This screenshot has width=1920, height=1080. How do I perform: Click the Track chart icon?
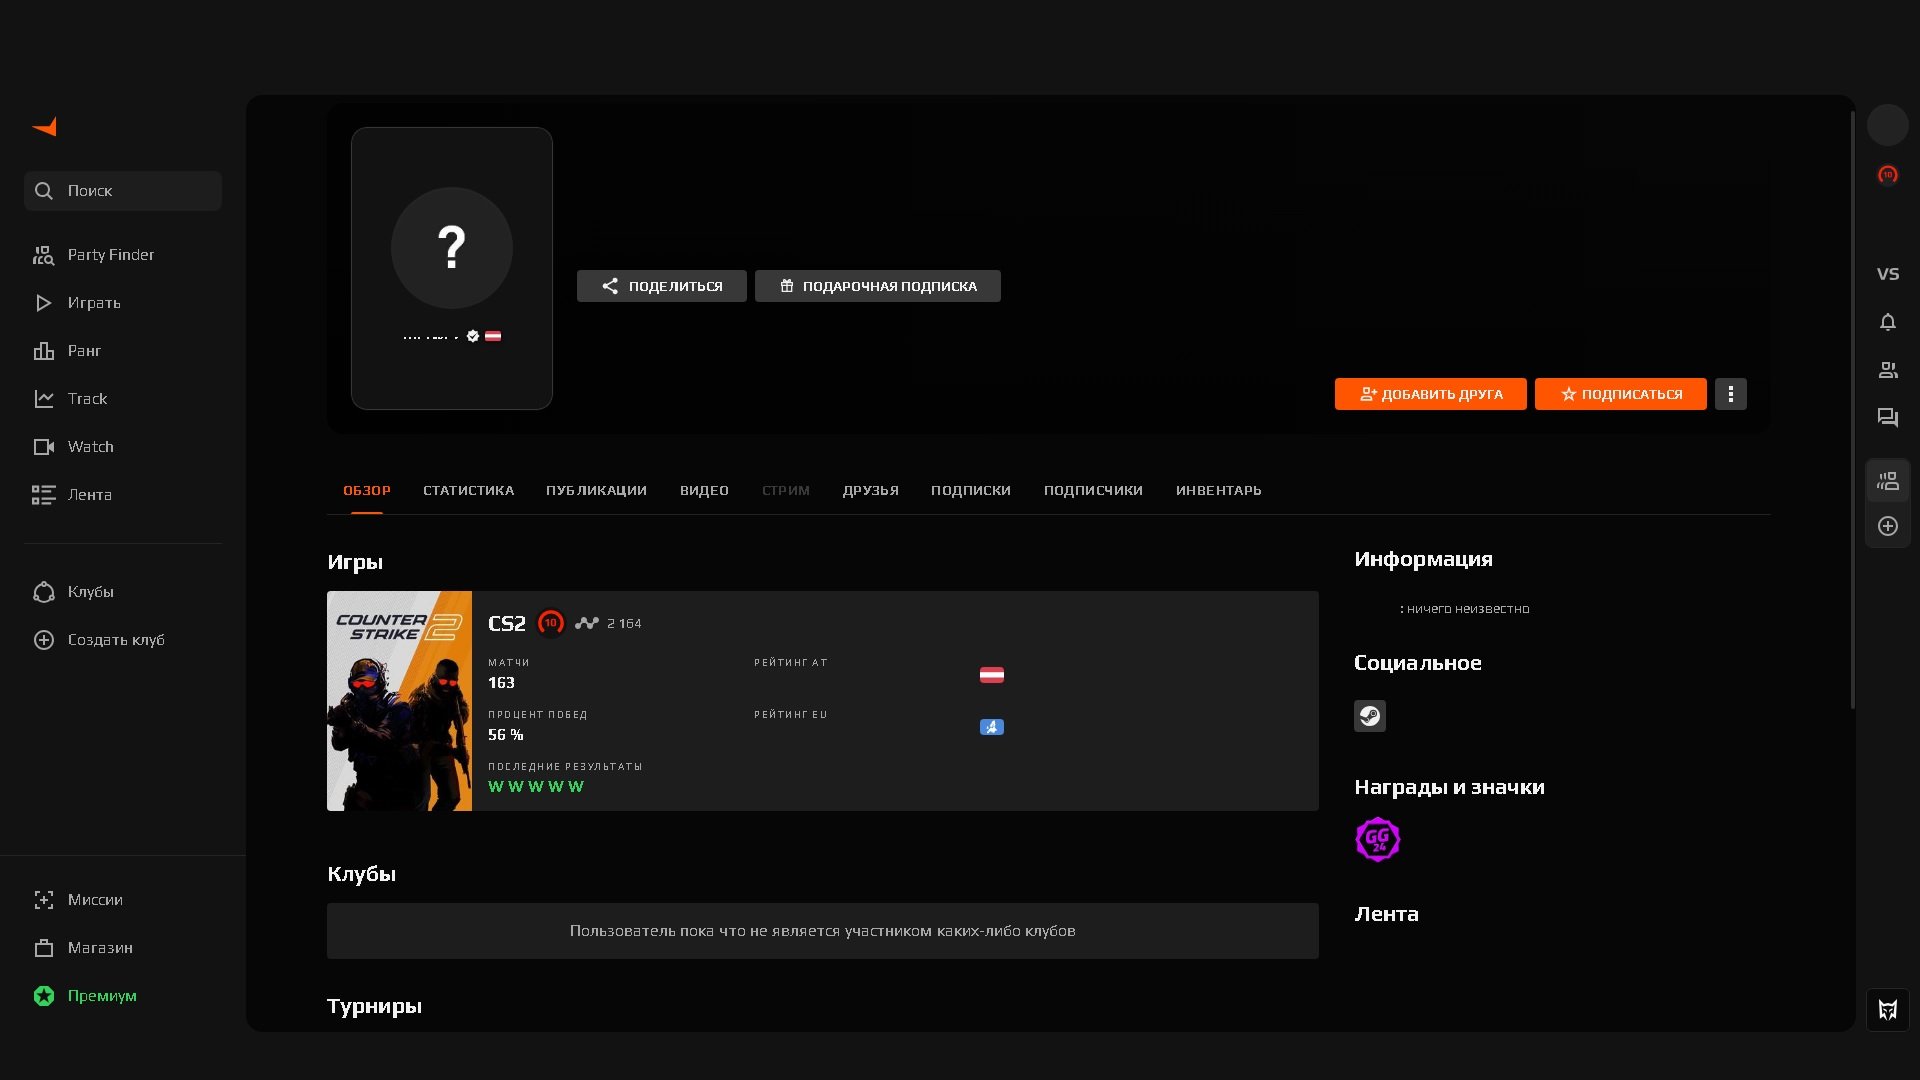[43, 399]
